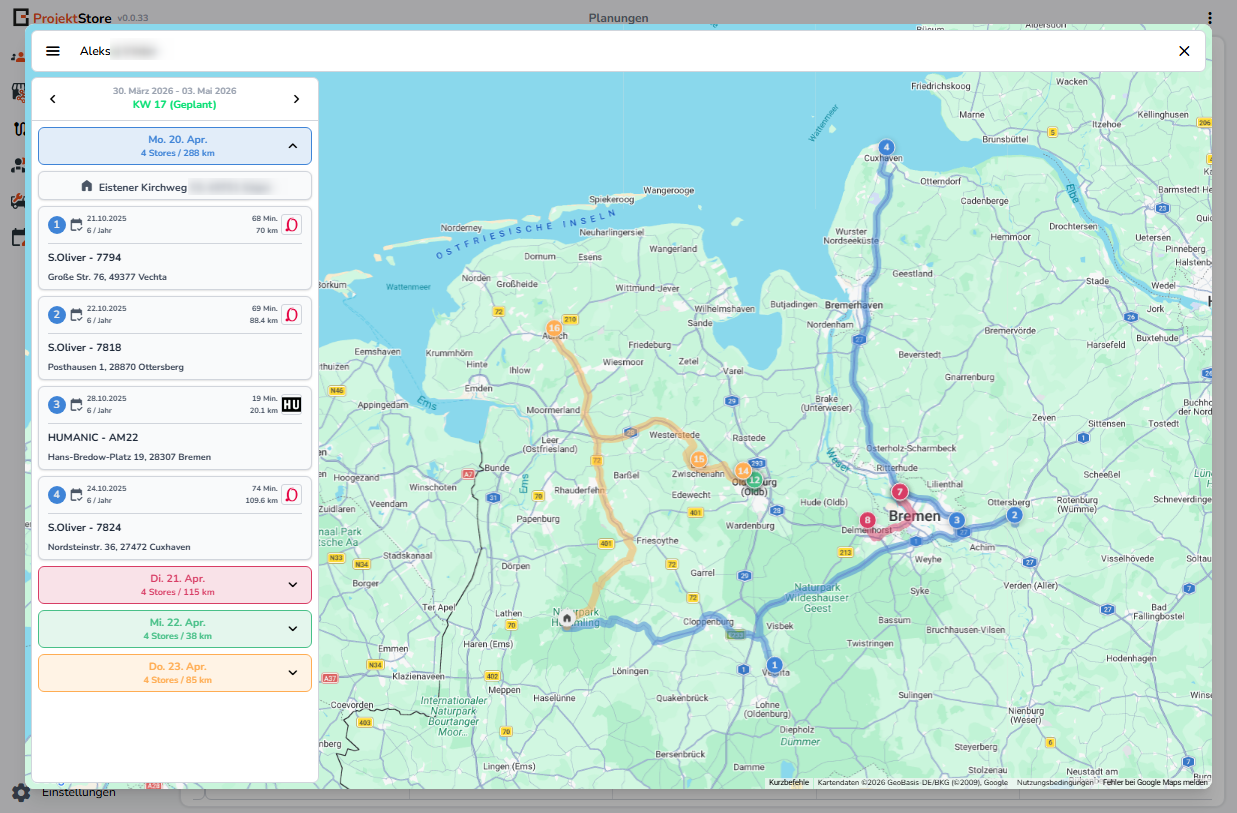Click map marker 4 at Cuxhaven
This screenshot has width=1237, height=813.
pyautogui.click(x=885, y=147)
